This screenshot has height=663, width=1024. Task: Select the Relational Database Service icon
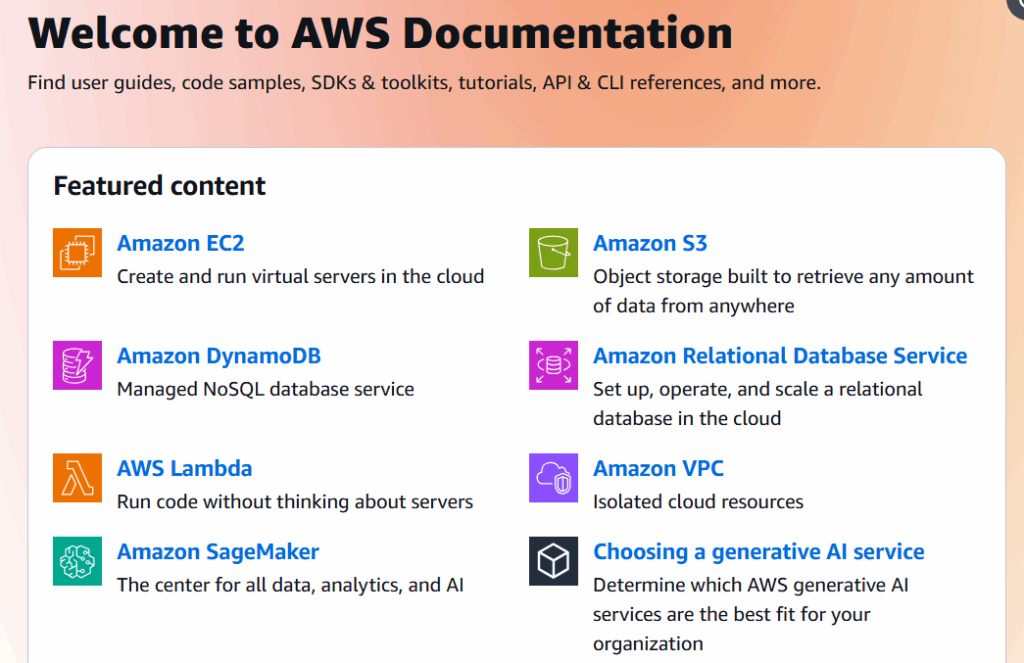pyautogui.click(x=553, y=365)
